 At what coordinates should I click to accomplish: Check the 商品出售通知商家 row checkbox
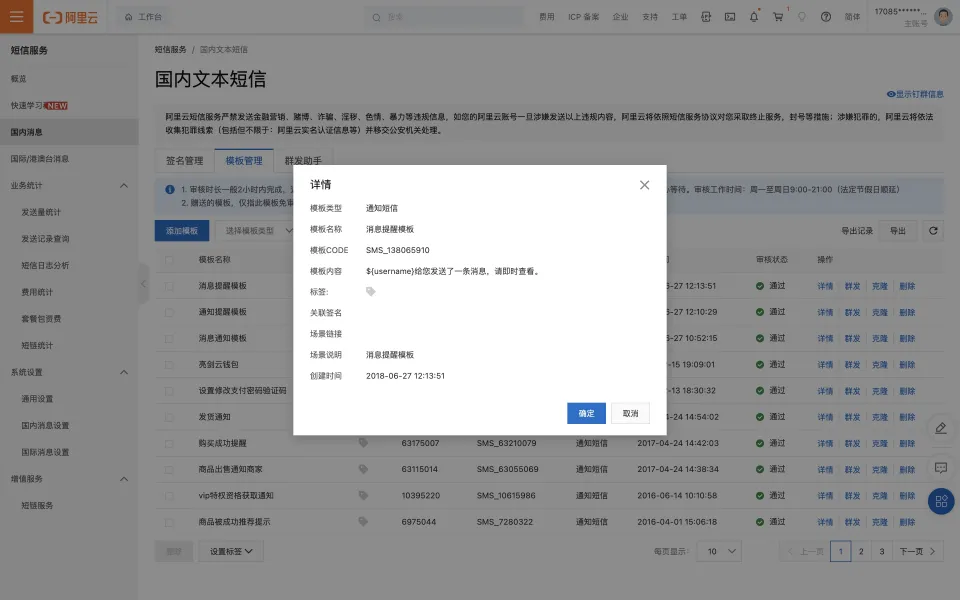(169, 470)
